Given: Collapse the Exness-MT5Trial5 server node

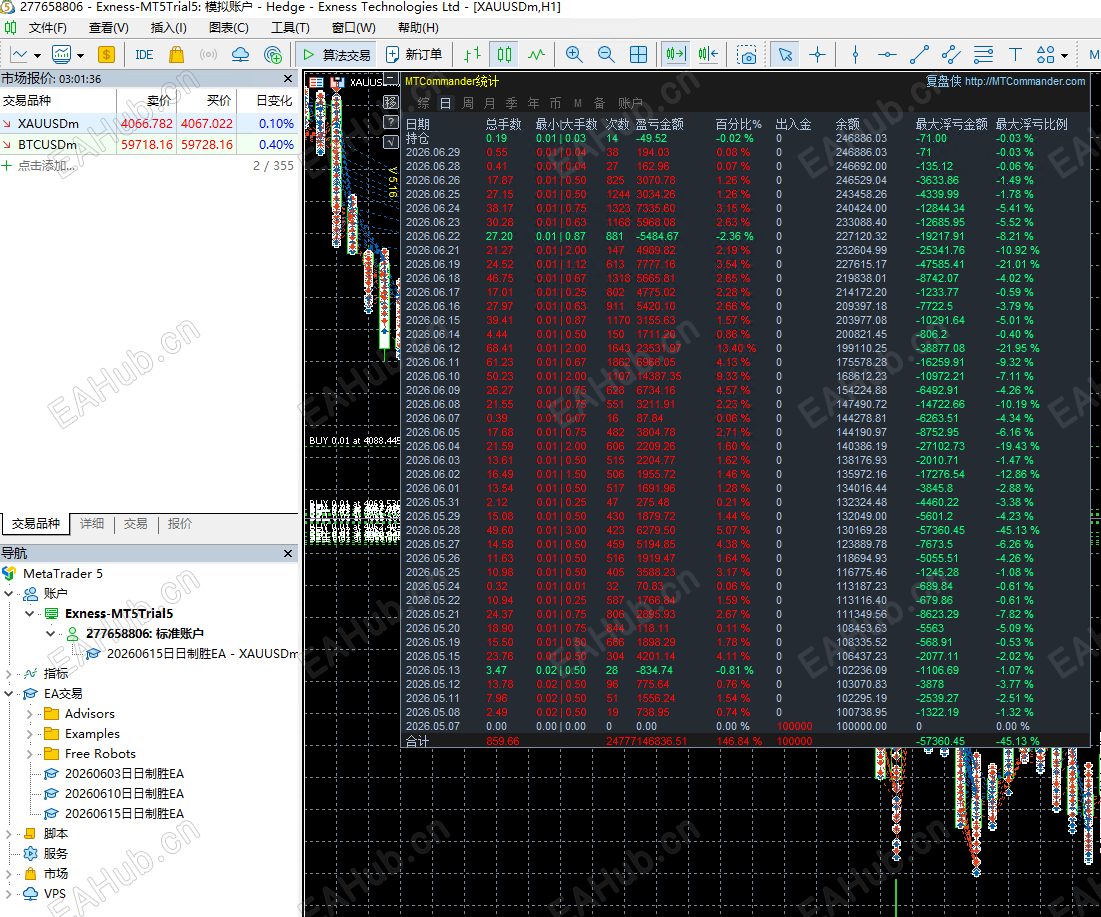Looking at the screenshot, I should (29, 614).
